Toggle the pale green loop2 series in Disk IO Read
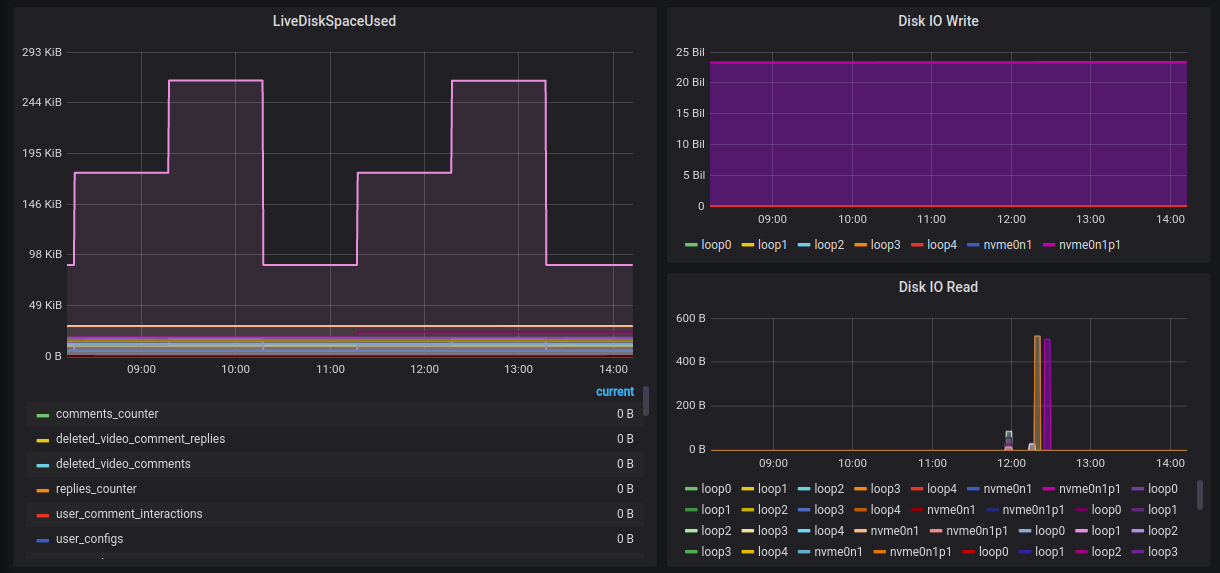Screen dimensions: 1220x573 point(716,531)
